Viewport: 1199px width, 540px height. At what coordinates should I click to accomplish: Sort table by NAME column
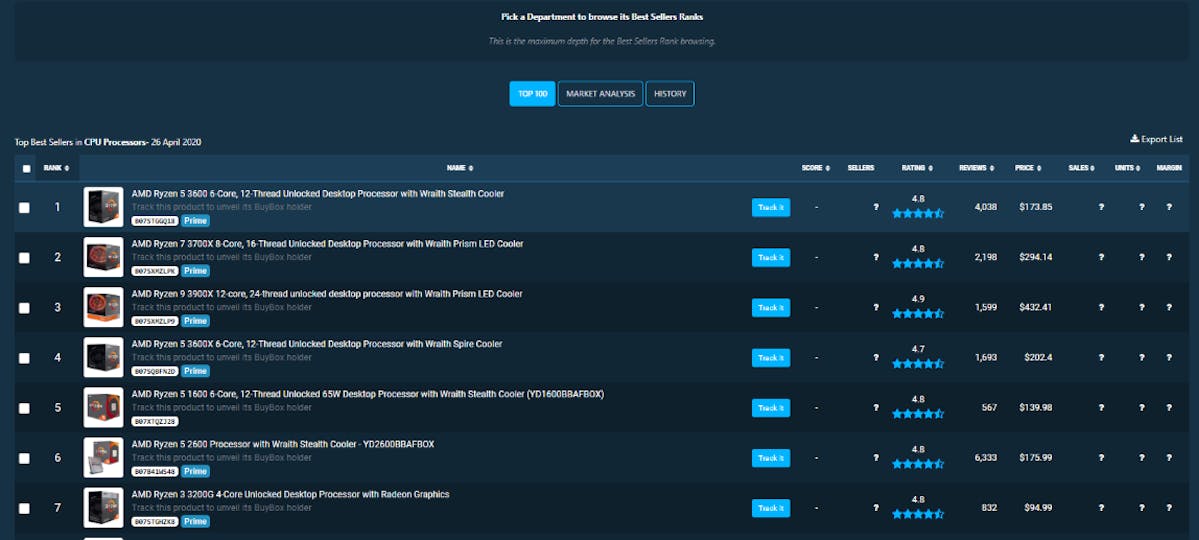460,168
